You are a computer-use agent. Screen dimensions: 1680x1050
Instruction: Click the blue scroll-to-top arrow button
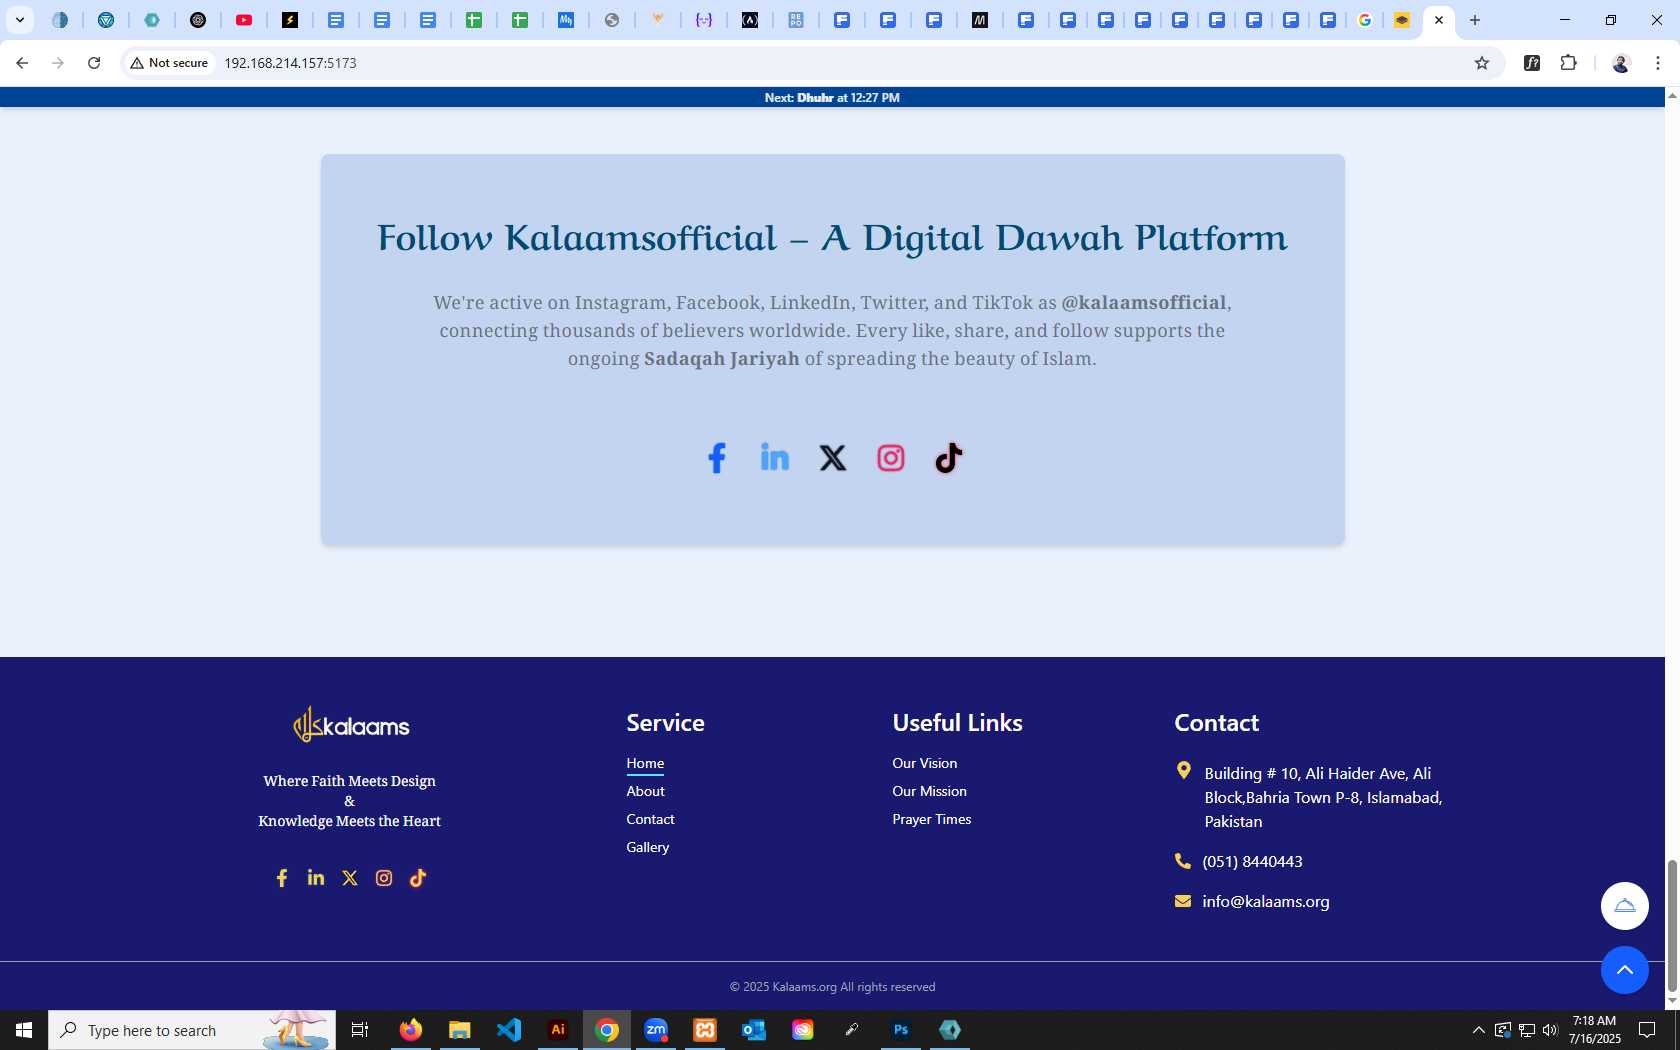point(1625,970)
